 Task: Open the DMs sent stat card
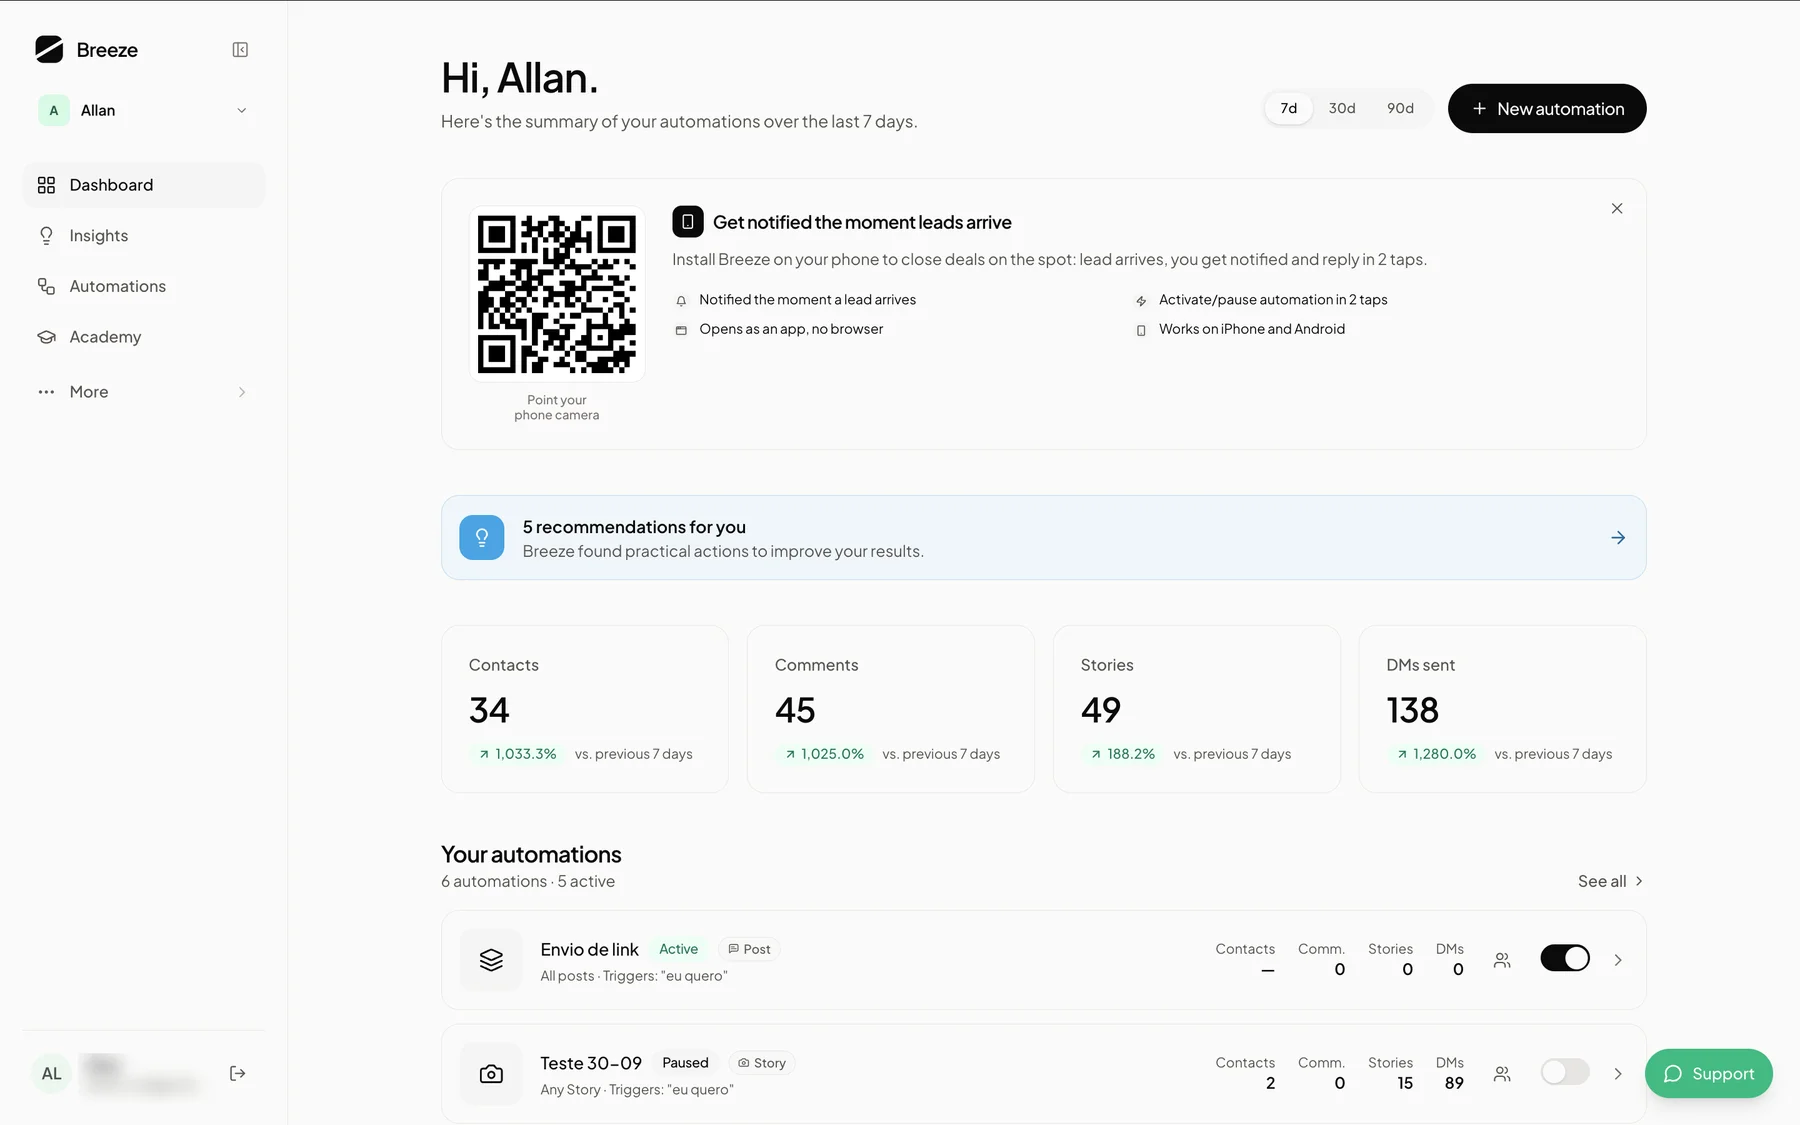pyautogui.click(x=1503, y=709)
